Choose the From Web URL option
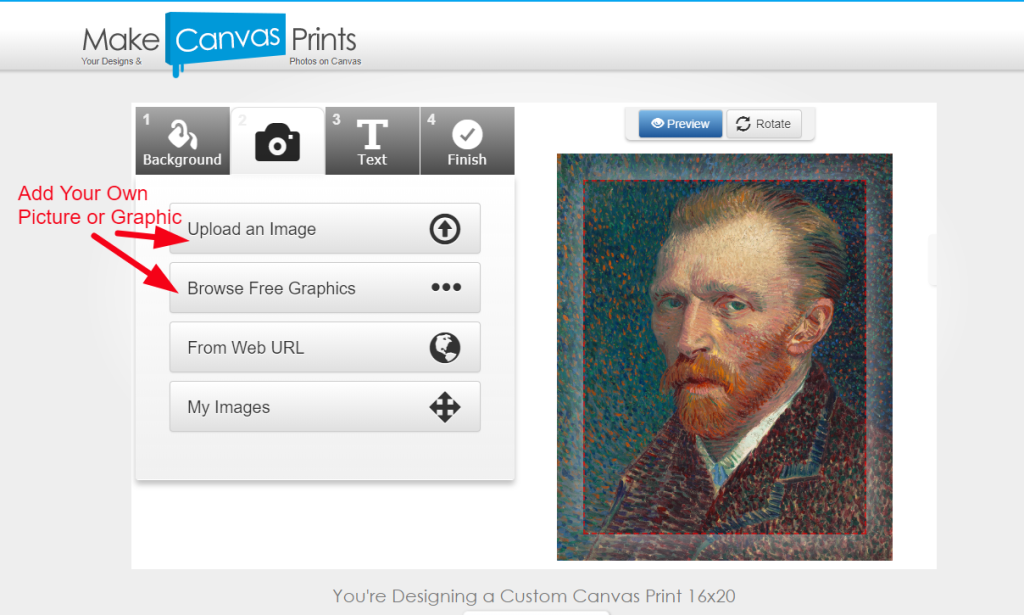This screenshot has width=1024, height=615. click(246, 348)
